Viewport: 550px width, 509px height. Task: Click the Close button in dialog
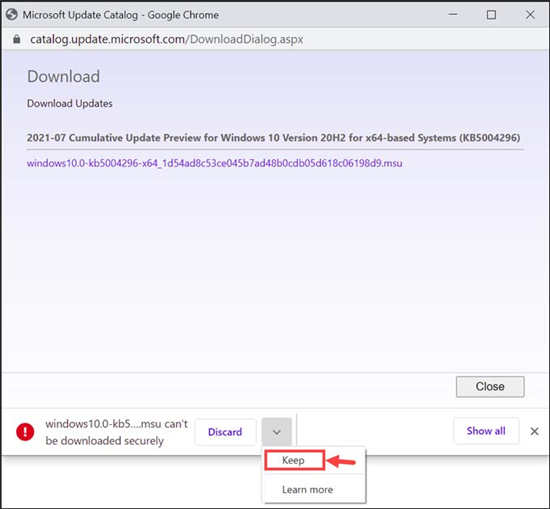(x=490, y=387)
